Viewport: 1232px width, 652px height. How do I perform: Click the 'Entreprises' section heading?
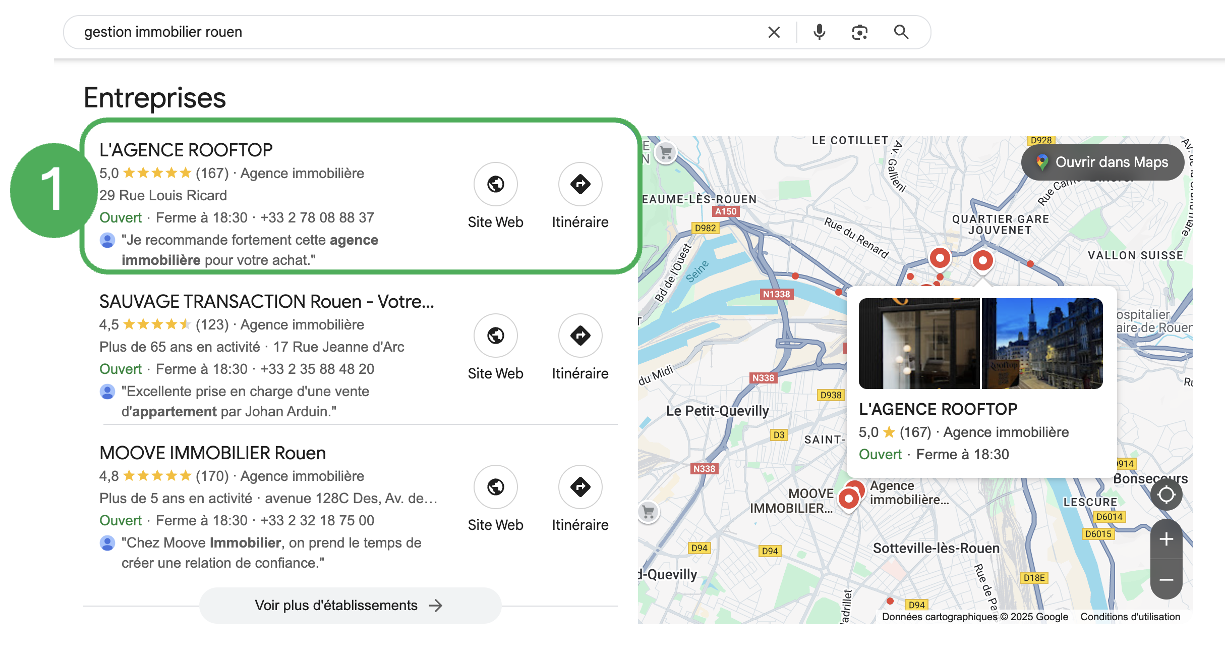155,98
